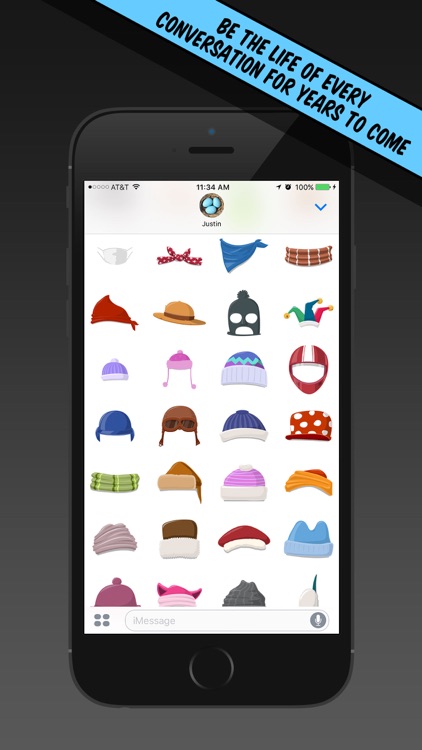The width and height of the screenshot is (422, 750).
Task: Select the white face mask sticker
Action: point(115,255)
